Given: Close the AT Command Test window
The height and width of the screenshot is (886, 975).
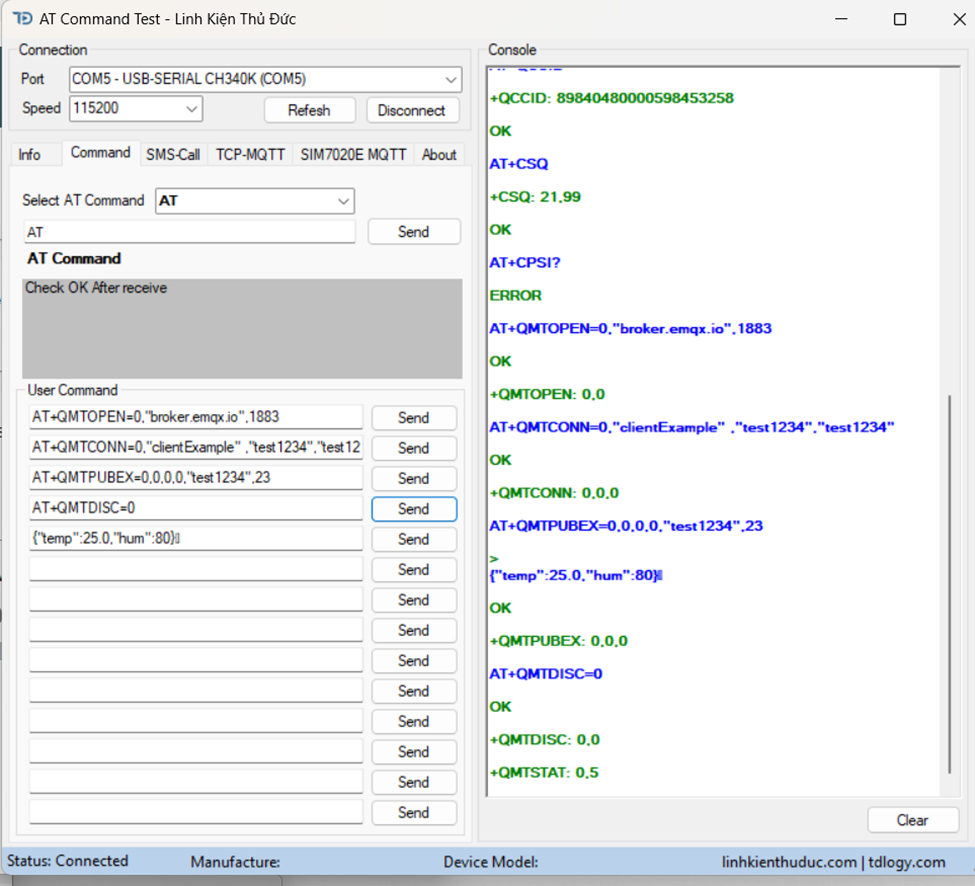Looking at the screenshot, I should click(952, 19).
